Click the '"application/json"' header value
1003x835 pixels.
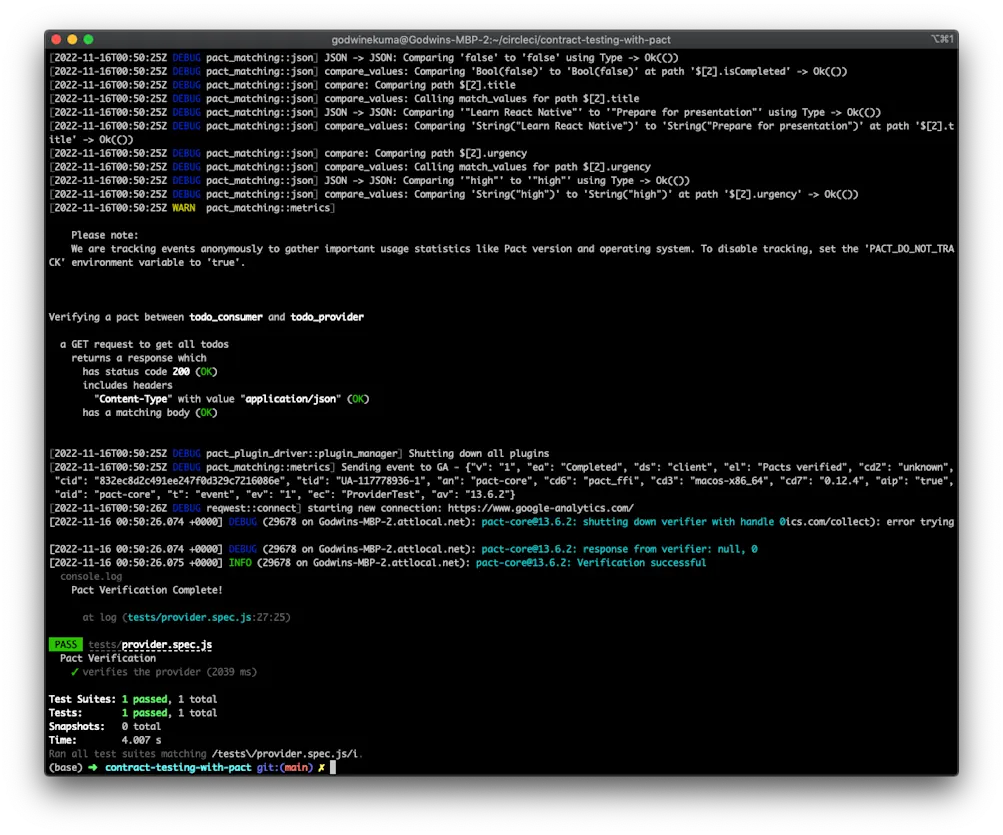point(291,399)
